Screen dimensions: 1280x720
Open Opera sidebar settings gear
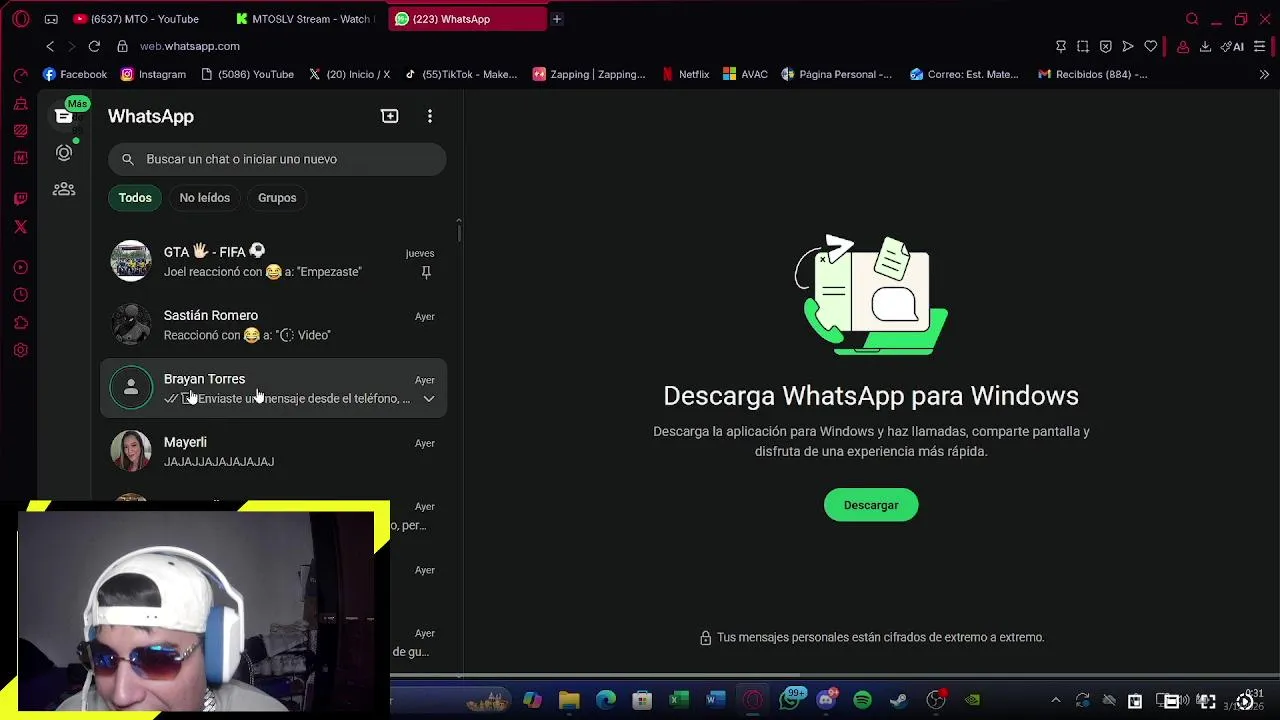21,350
